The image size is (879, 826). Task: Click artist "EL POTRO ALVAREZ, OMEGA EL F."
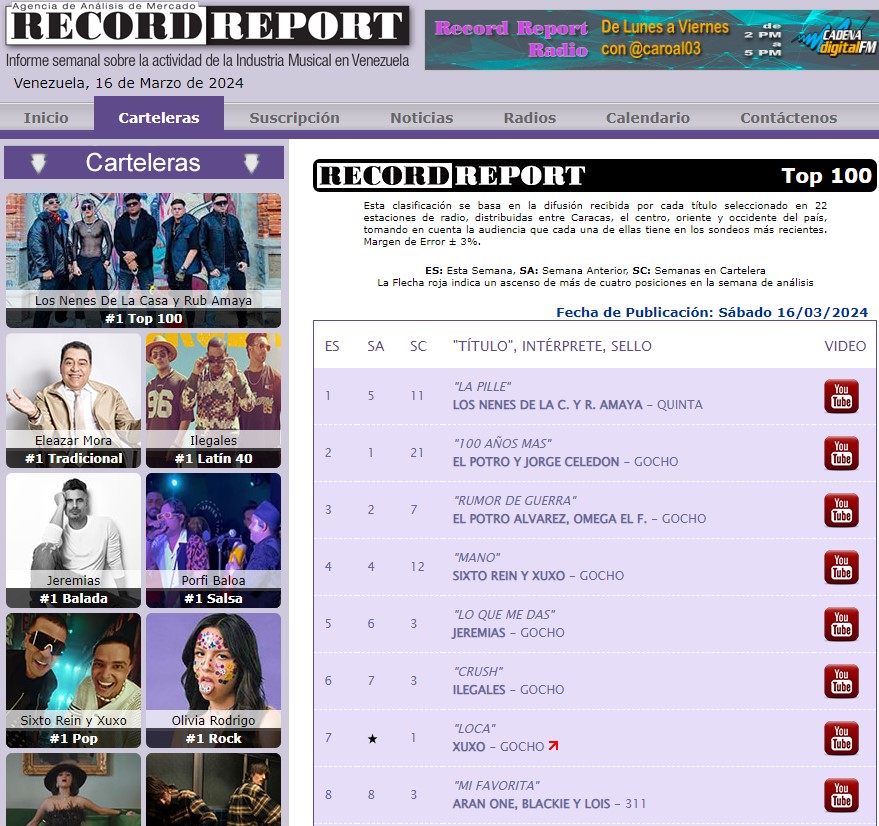[x=550, y=519]
